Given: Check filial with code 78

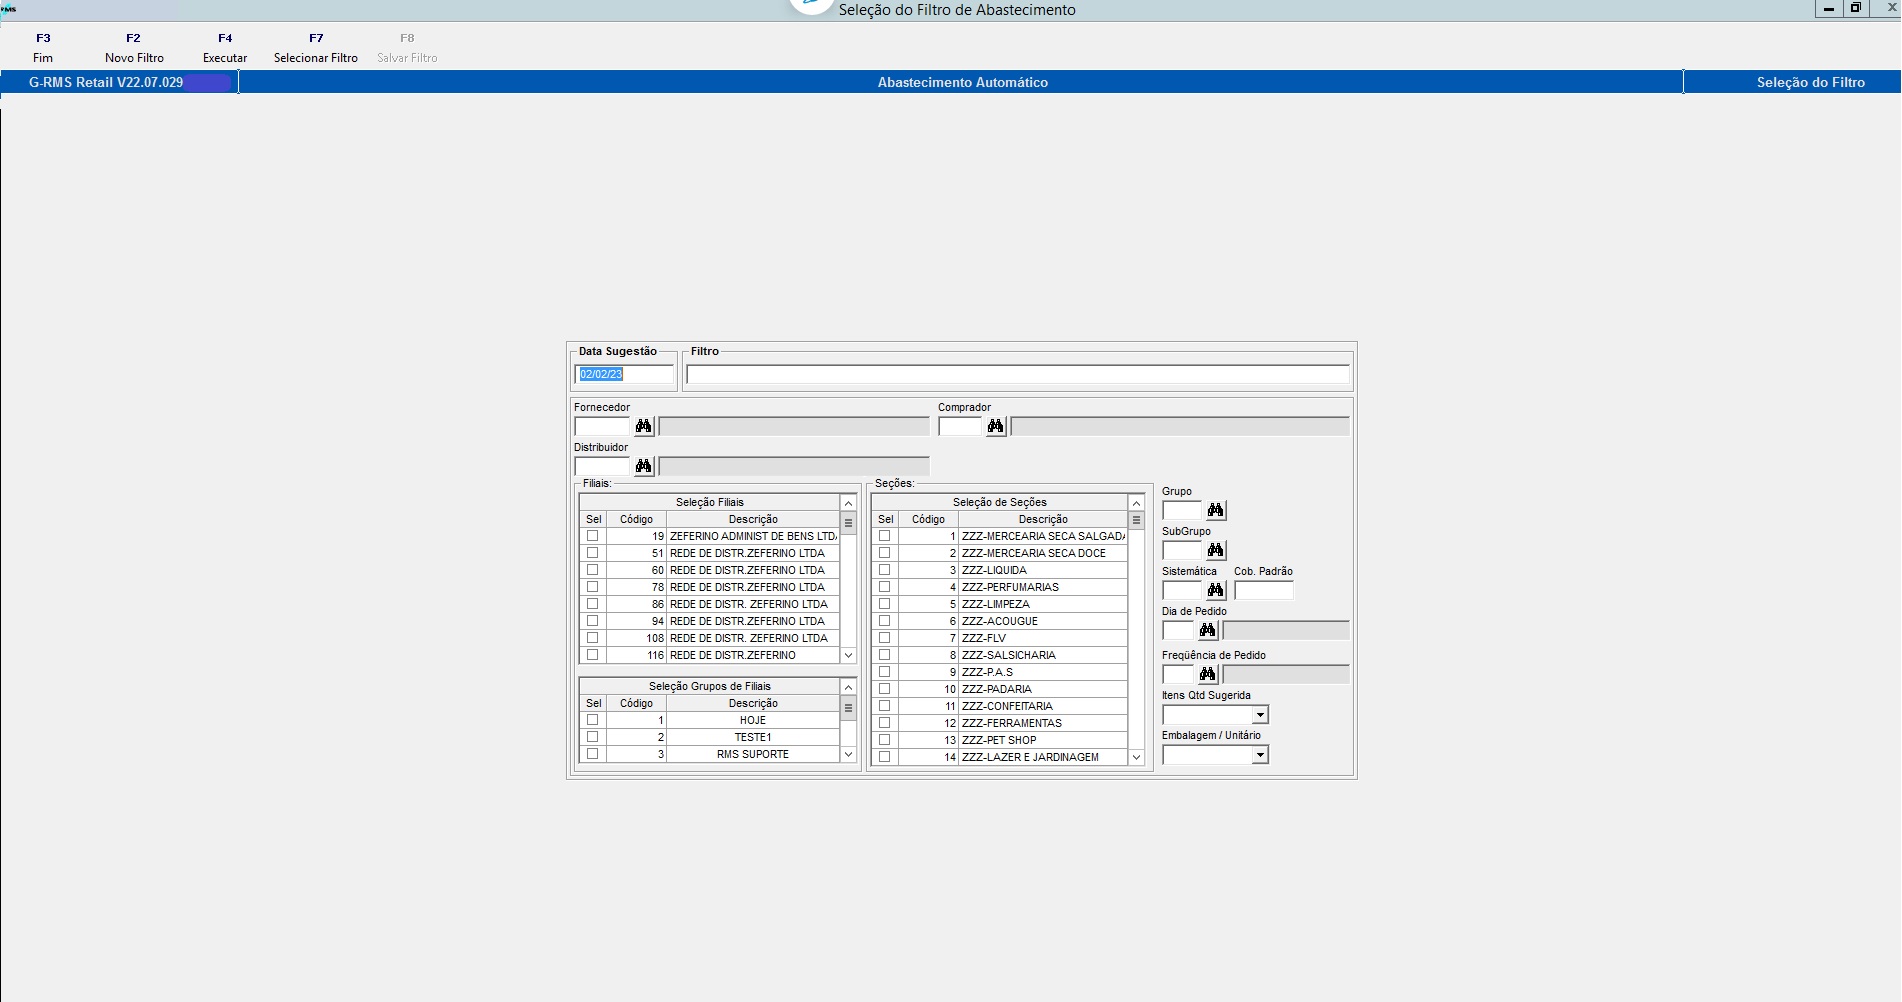Looking at the screenshot, I should click(x=592, y=587).
